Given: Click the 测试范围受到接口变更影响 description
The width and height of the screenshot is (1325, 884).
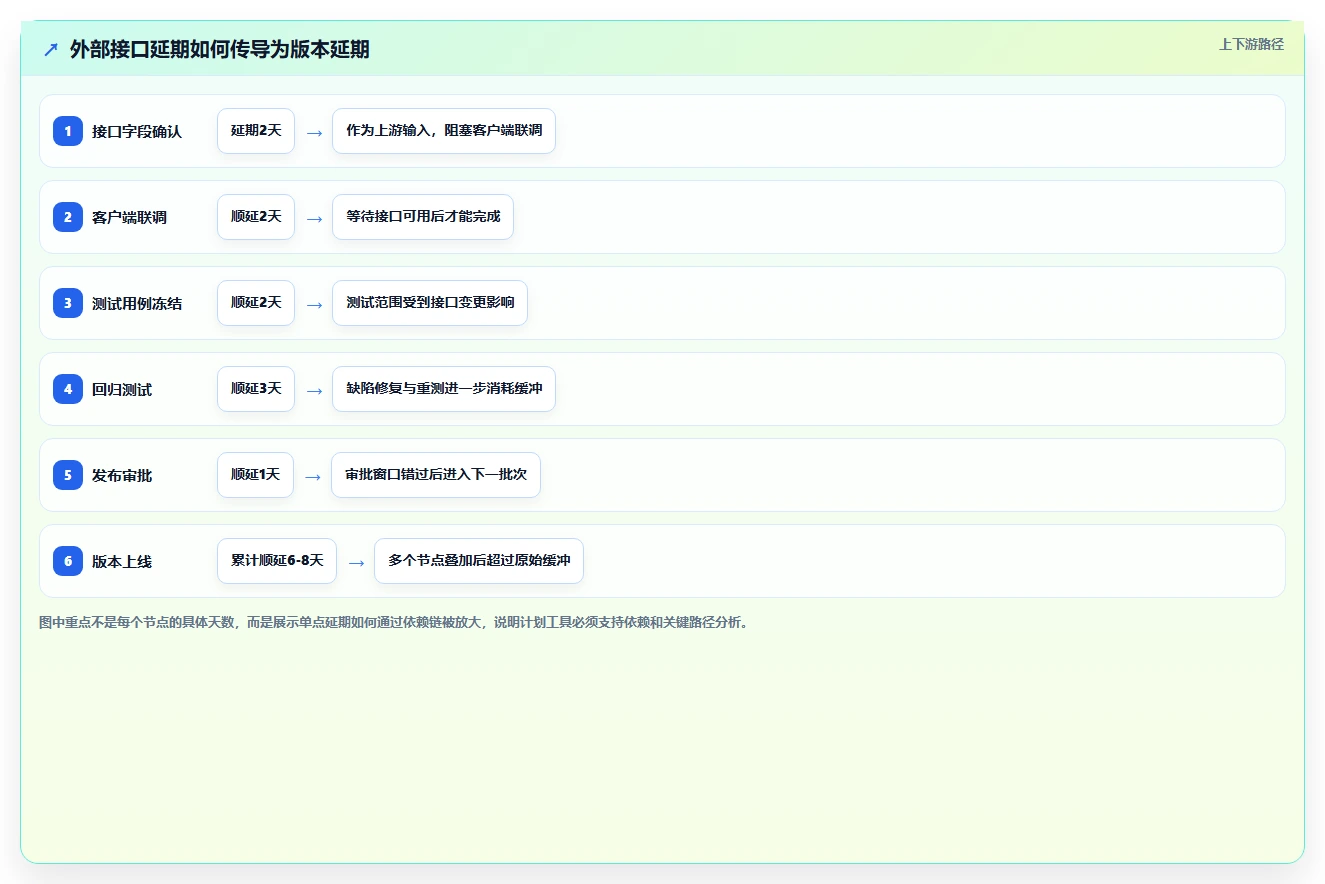Looking at the screenshot, I should 430,303.
